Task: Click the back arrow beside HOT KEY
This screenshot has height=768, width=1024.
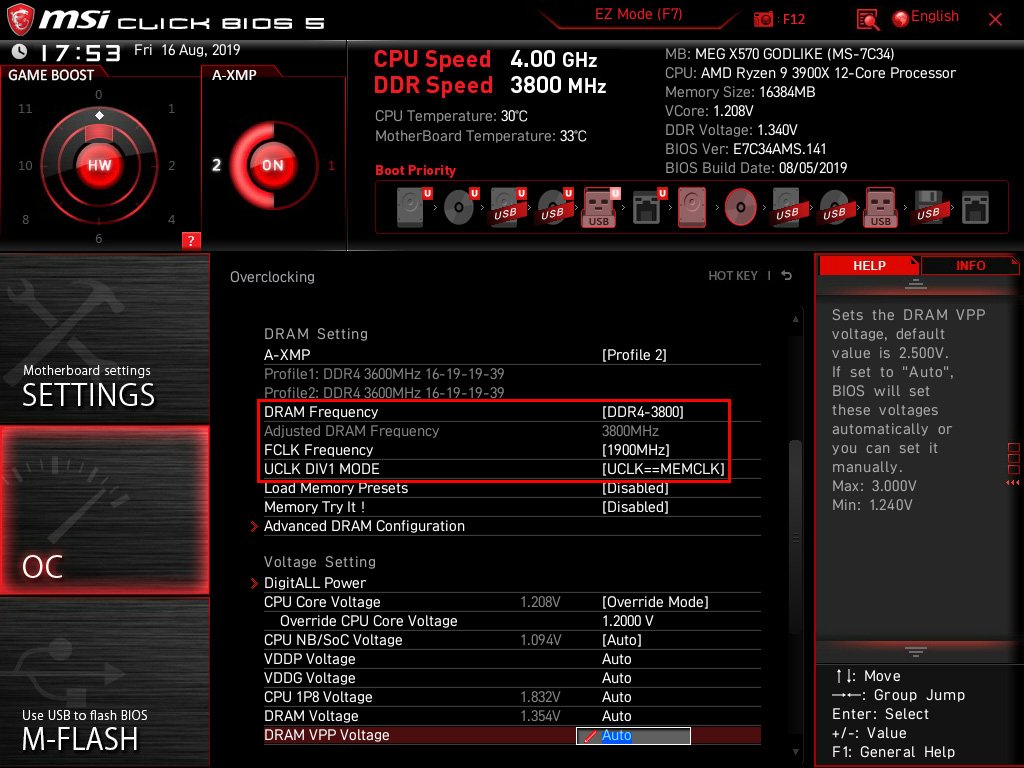Action: click(x=787, y=276)
